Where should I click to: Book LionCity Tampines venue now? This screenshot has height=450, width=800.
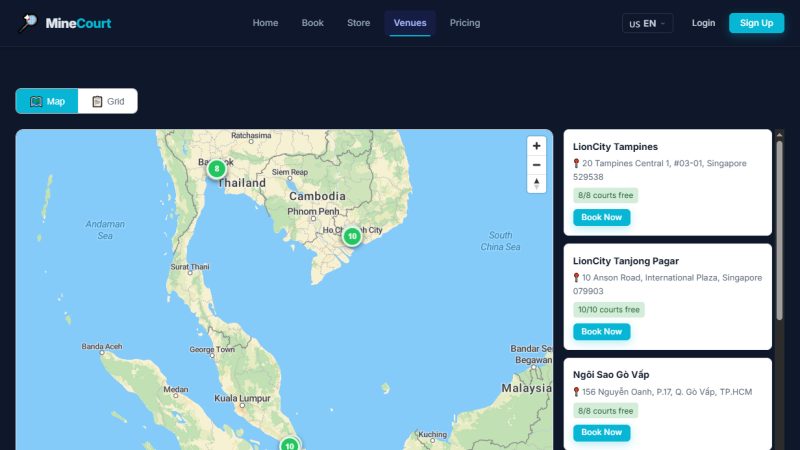602,217
